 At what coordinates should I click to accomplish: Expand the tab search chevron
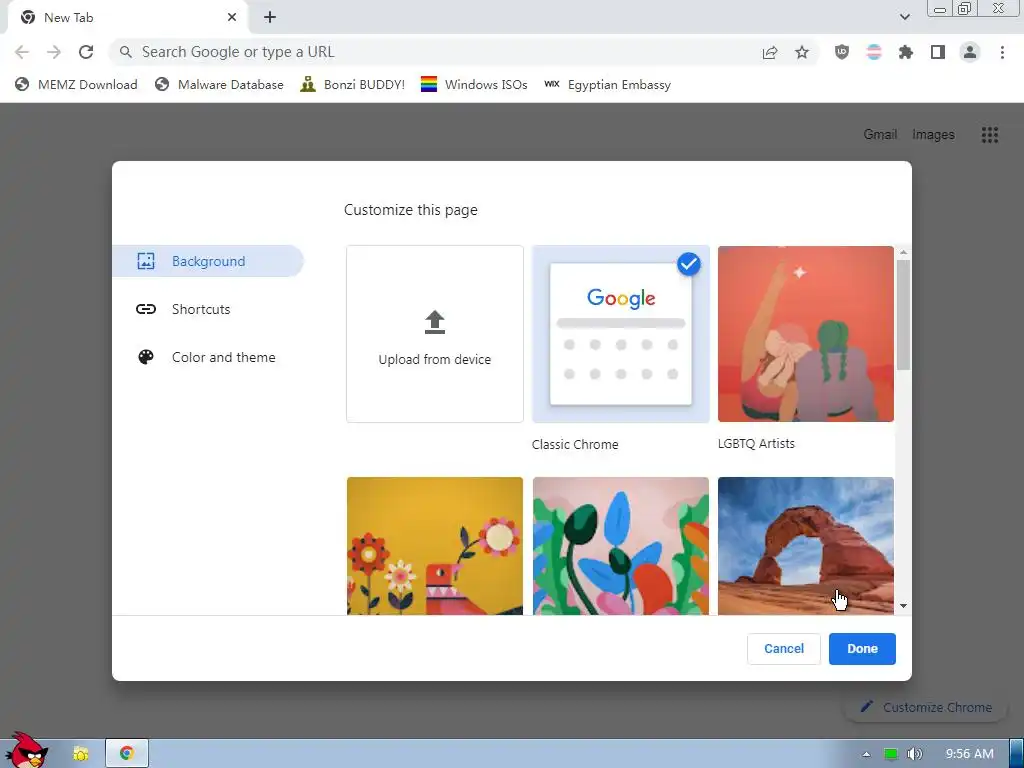[904, 17]
